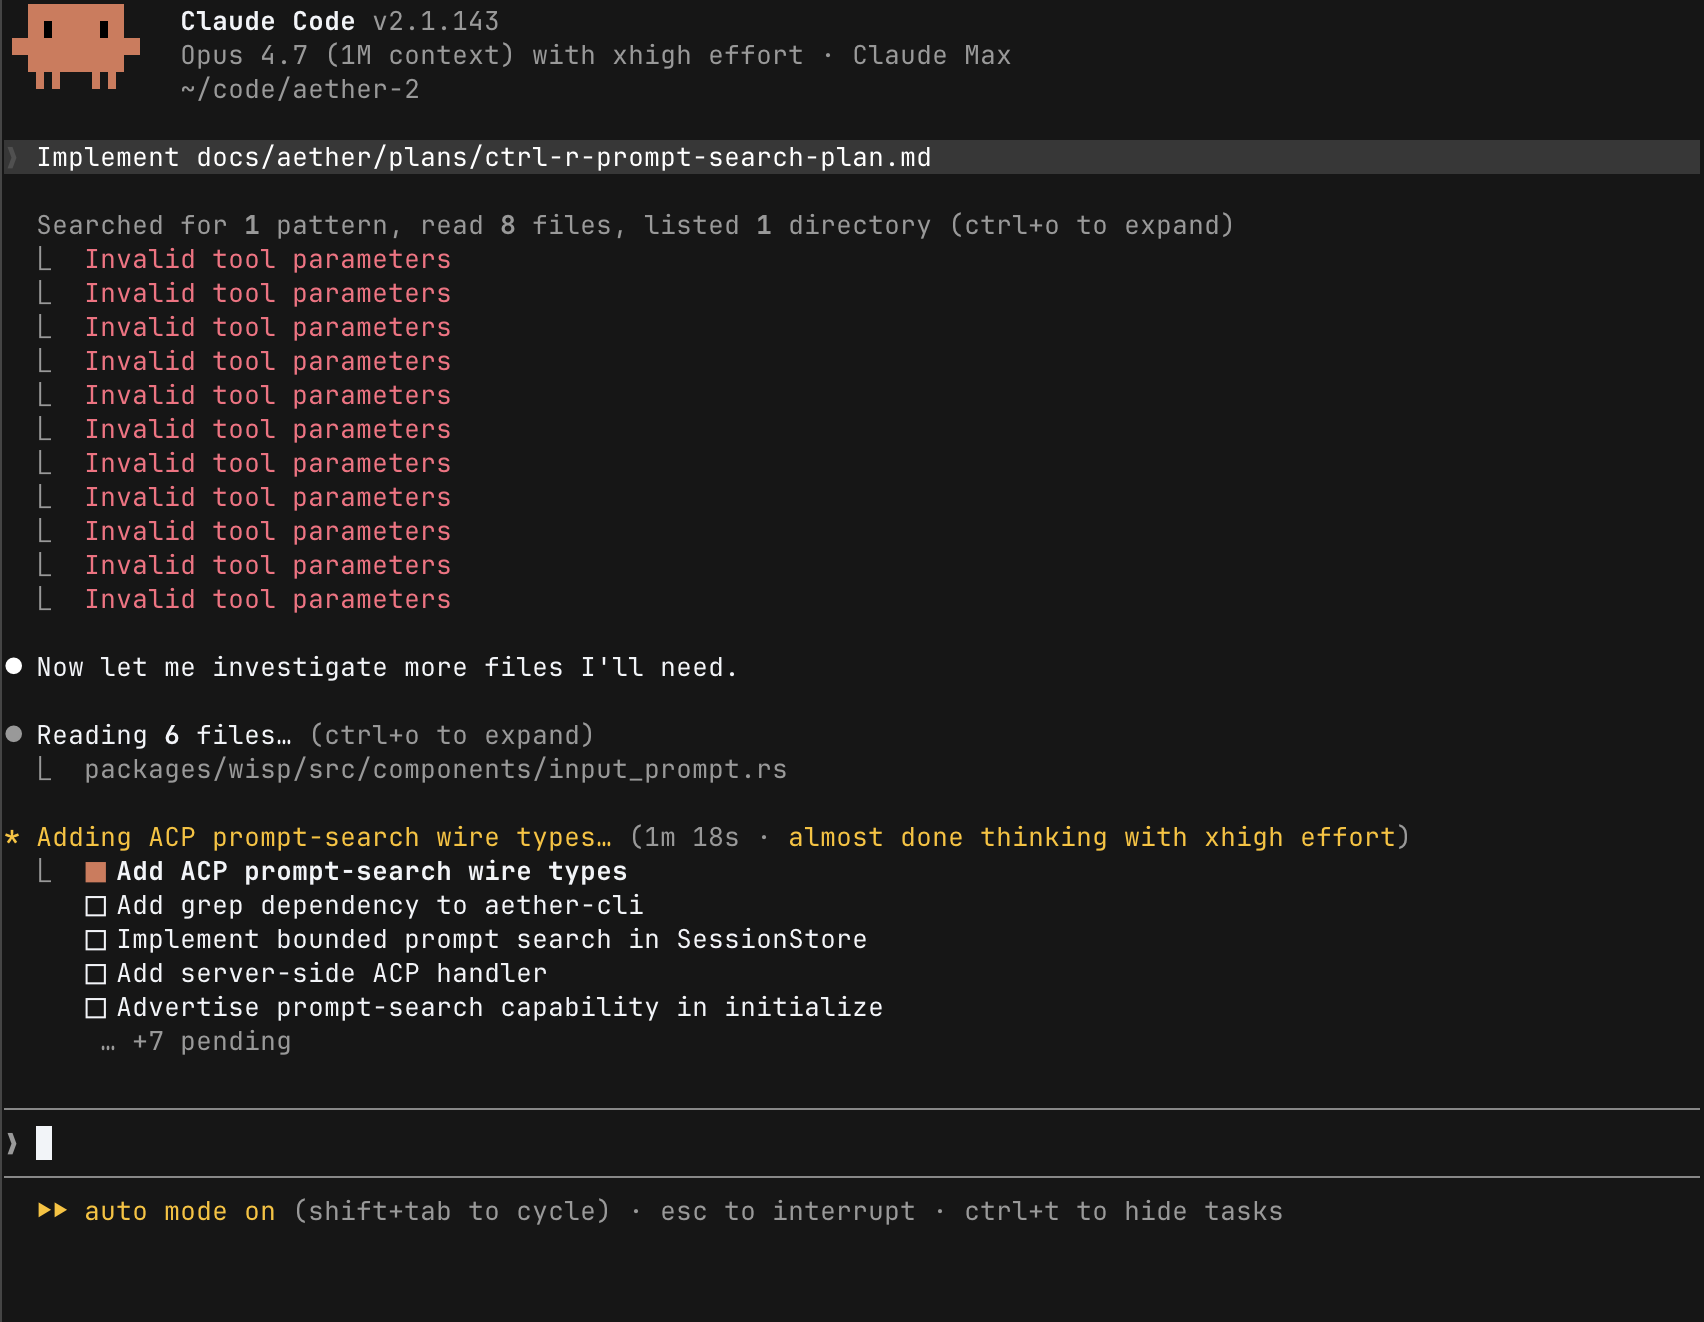Check the "Implement bounded prompt search in SessionStore" box
The image size is (1704, 1322).
[96, 940]
